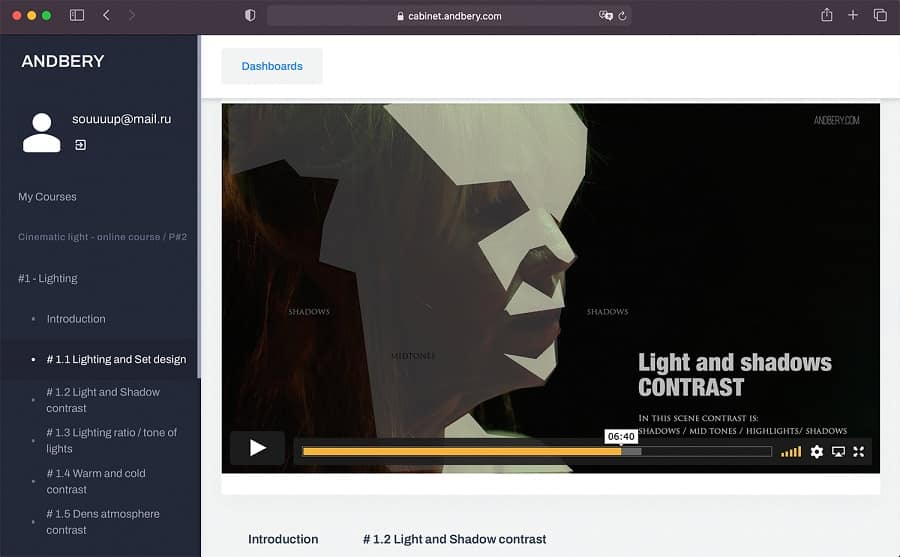
Task: Select # 1.1 Lighting and Set design
Action: [117, 359]
